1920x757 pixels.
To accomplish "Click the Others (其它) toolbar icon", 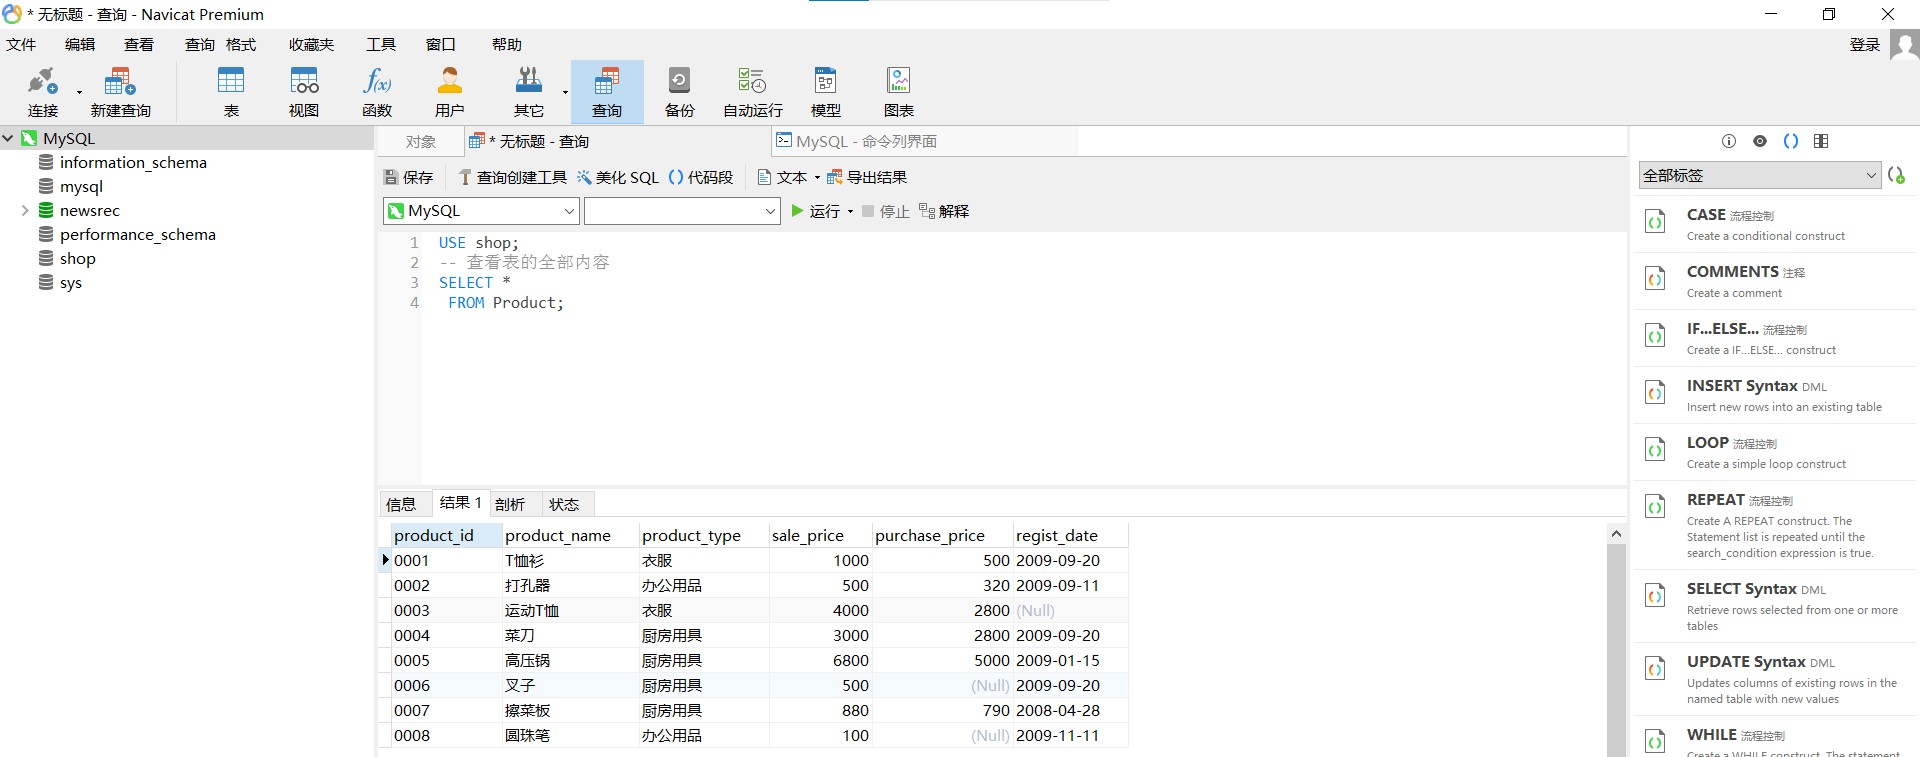I will (529, 91).
